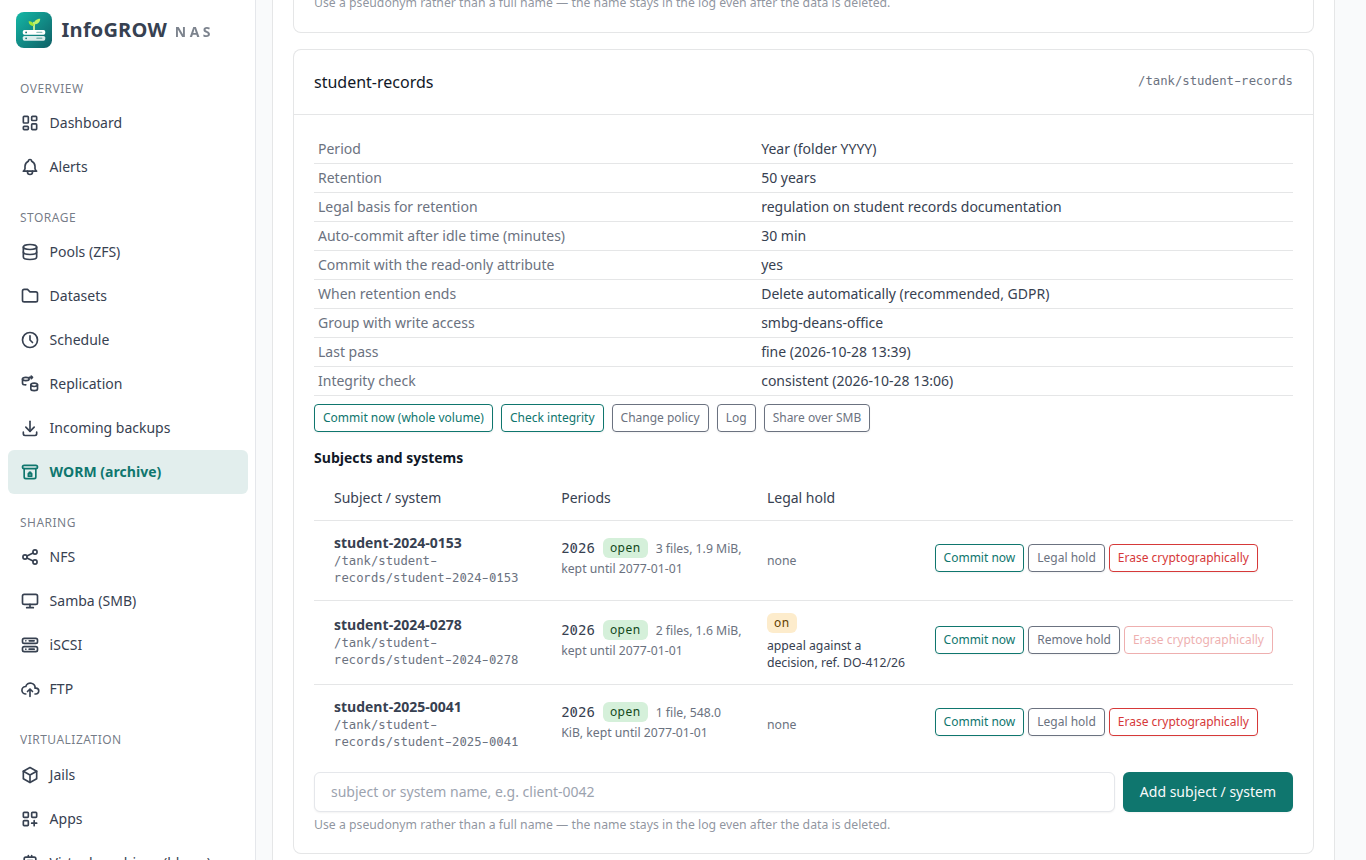This screenshot has width=1366, height=860.
Task: Remove hold on student-2024-0278
Action: pos(1074,640)
